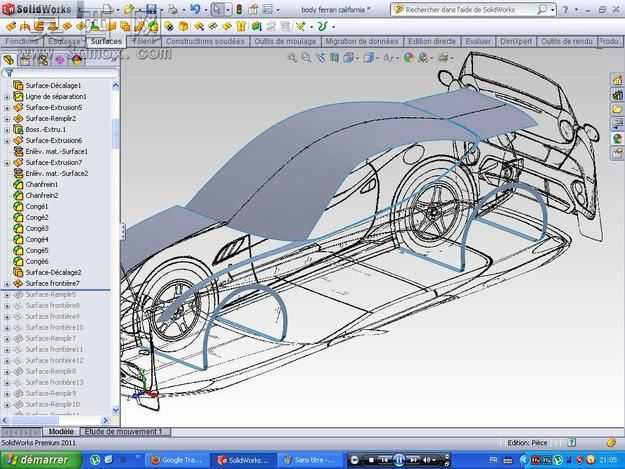Click the démarrer Start button
This screenshot has width=625, height=469.
41,460
